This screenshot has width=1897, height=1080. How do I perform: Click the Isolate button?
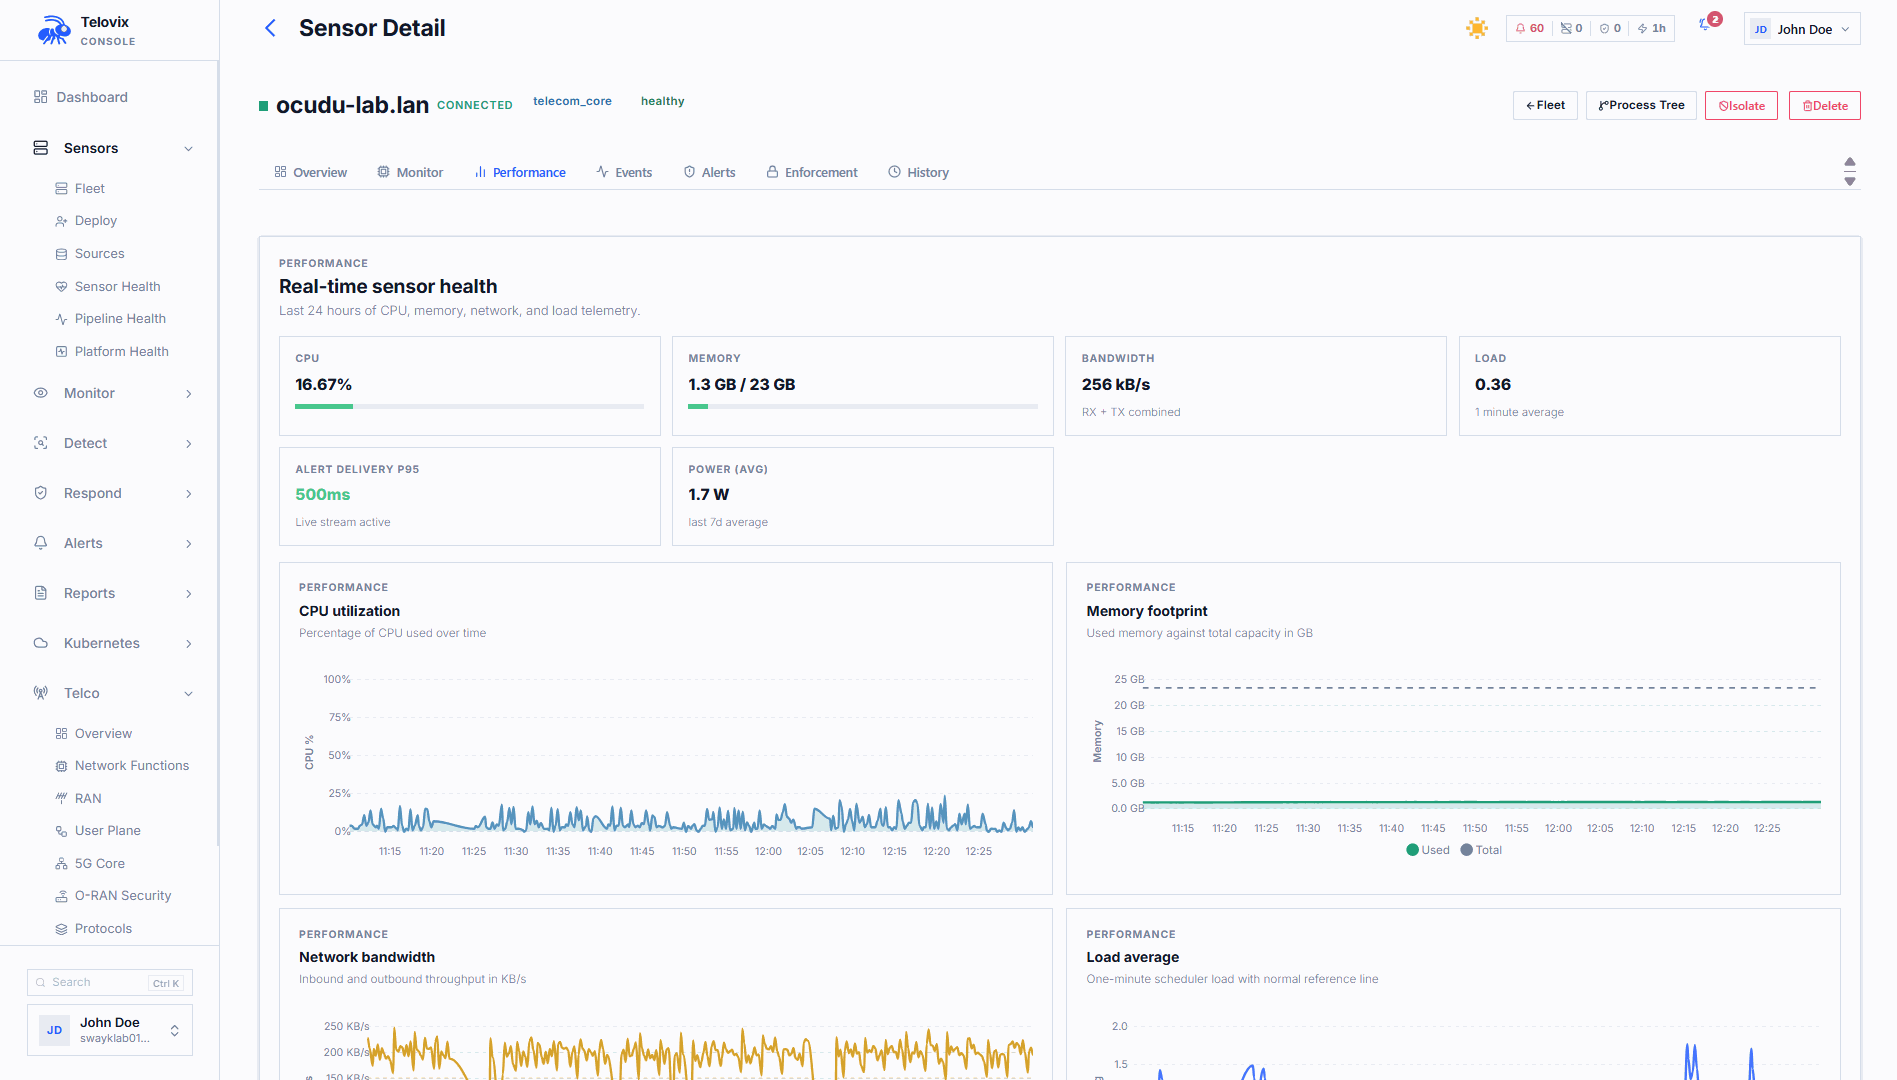(x=1741, y=105)
